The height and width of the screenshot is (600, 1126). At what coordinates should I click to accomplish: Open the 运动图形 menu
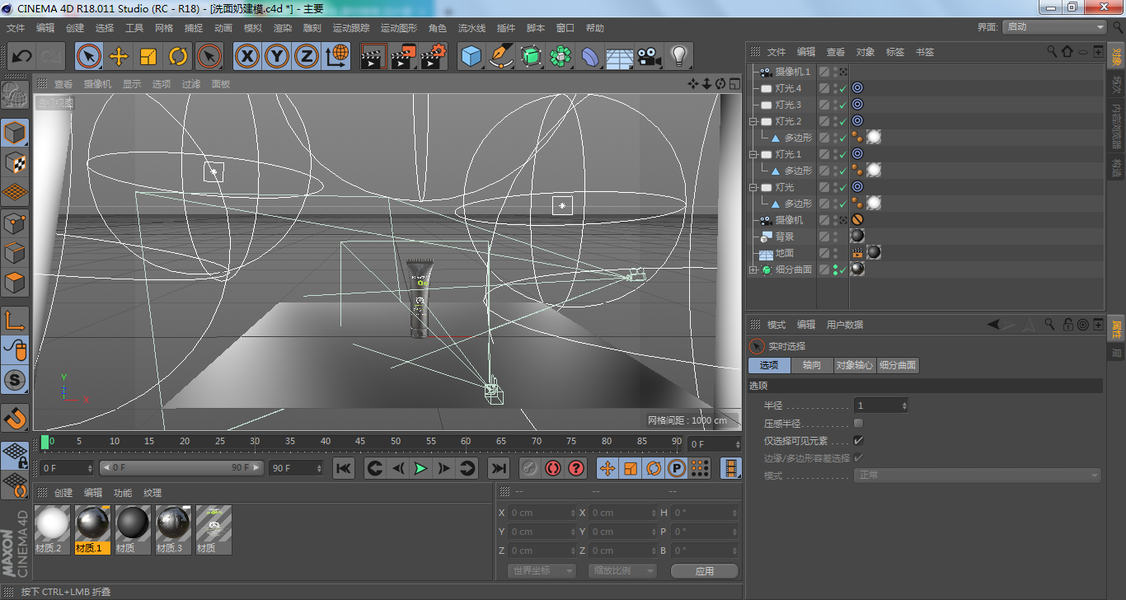(399, 28)
